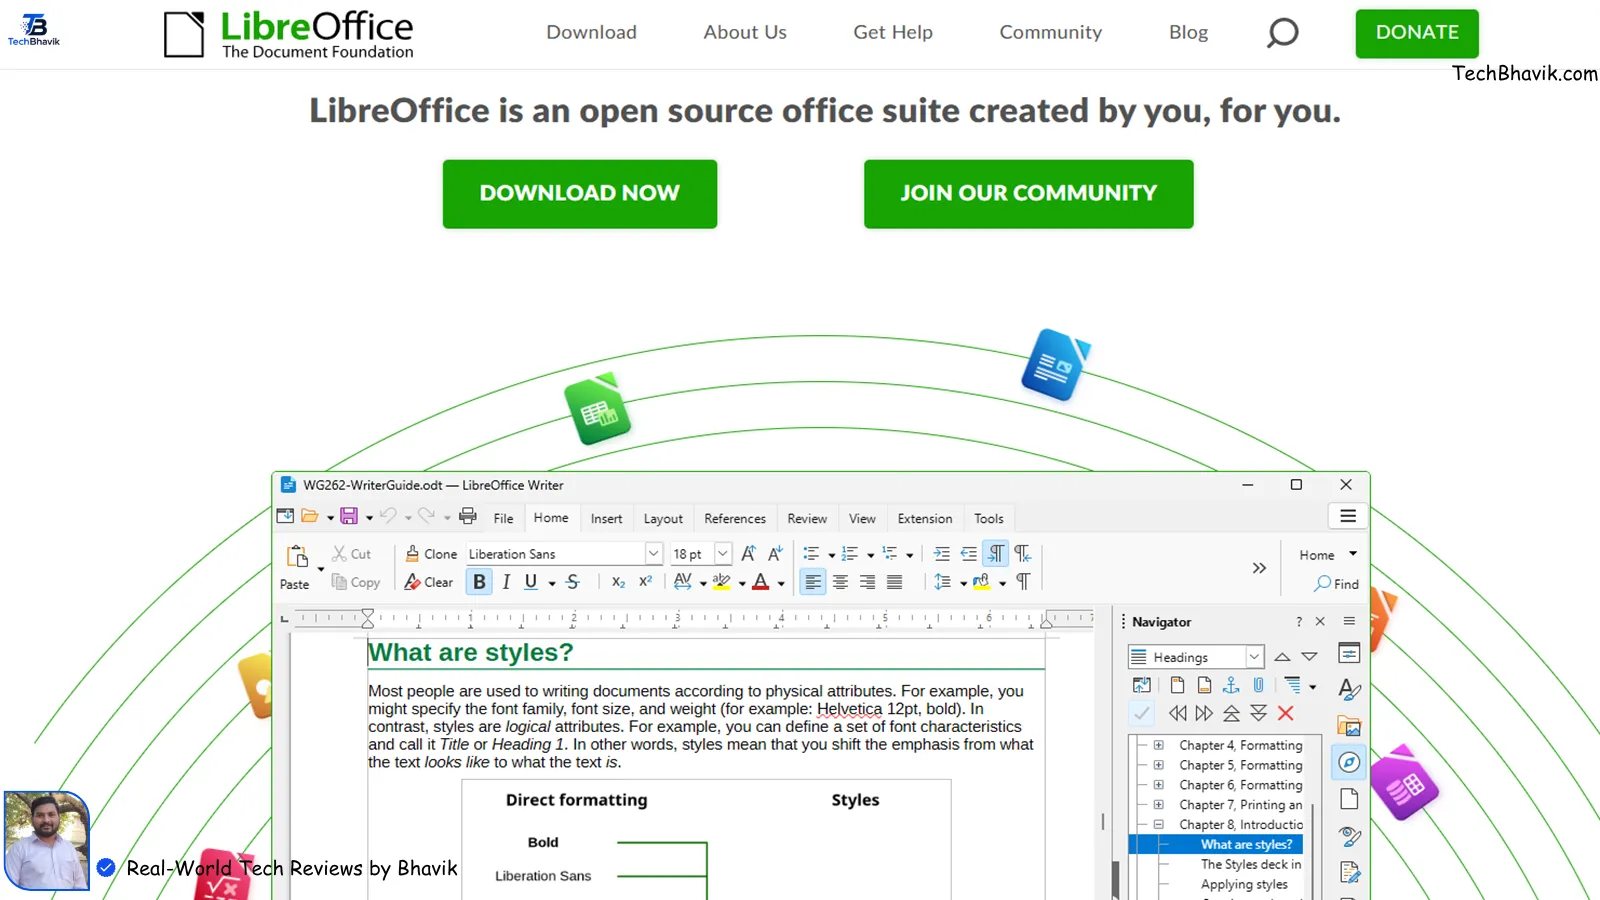Justify the paragraph text
Image resolution: width=1600 pixels, height=900 pixels.
(894, 582)
